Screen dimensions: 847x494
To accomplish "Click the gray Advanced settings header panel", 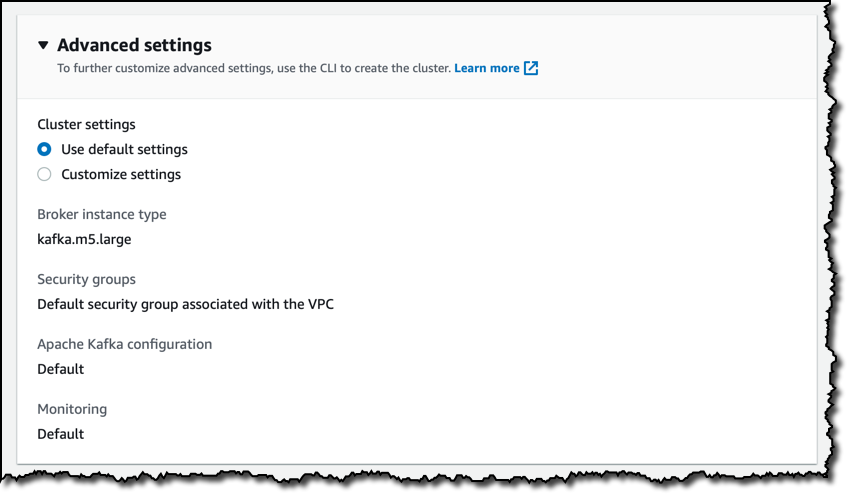I will [416, 57].
